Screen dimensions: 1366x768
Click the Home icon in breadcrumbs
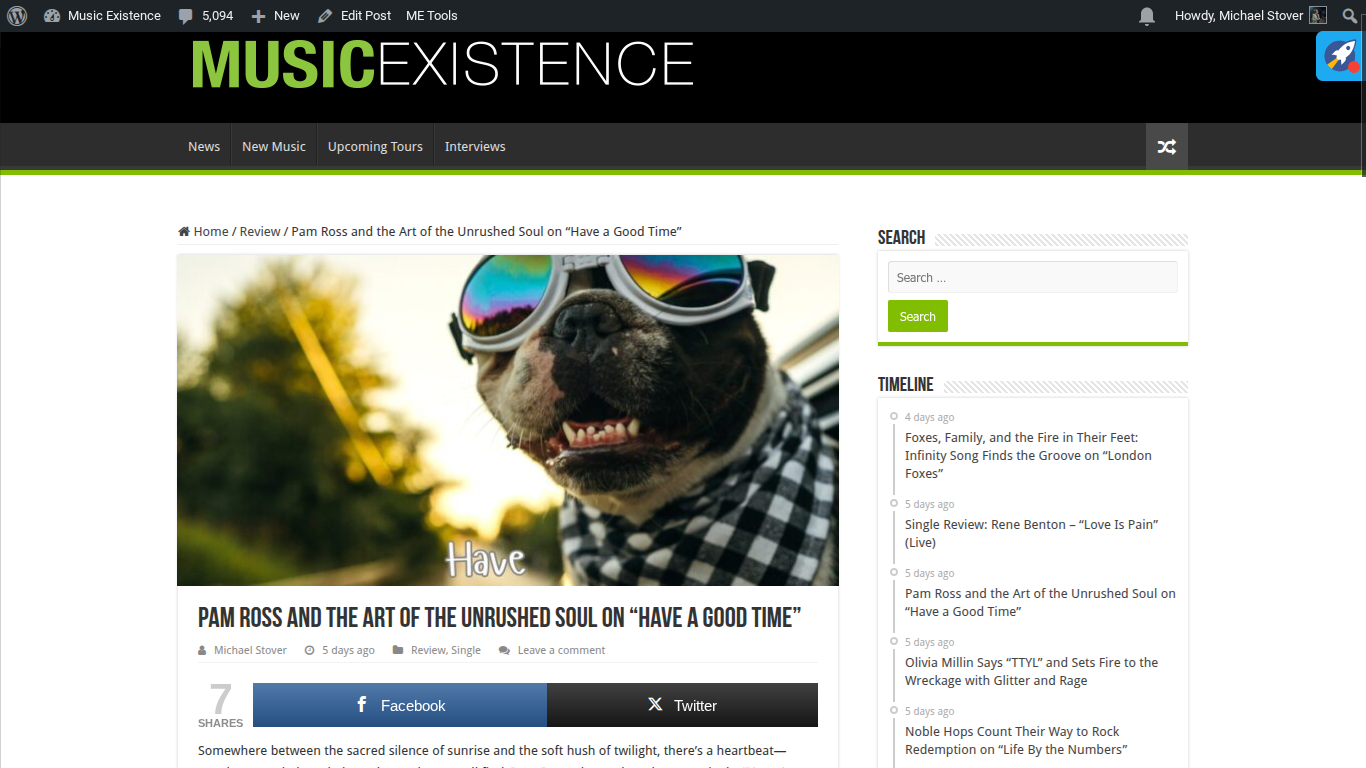[184, 231]
